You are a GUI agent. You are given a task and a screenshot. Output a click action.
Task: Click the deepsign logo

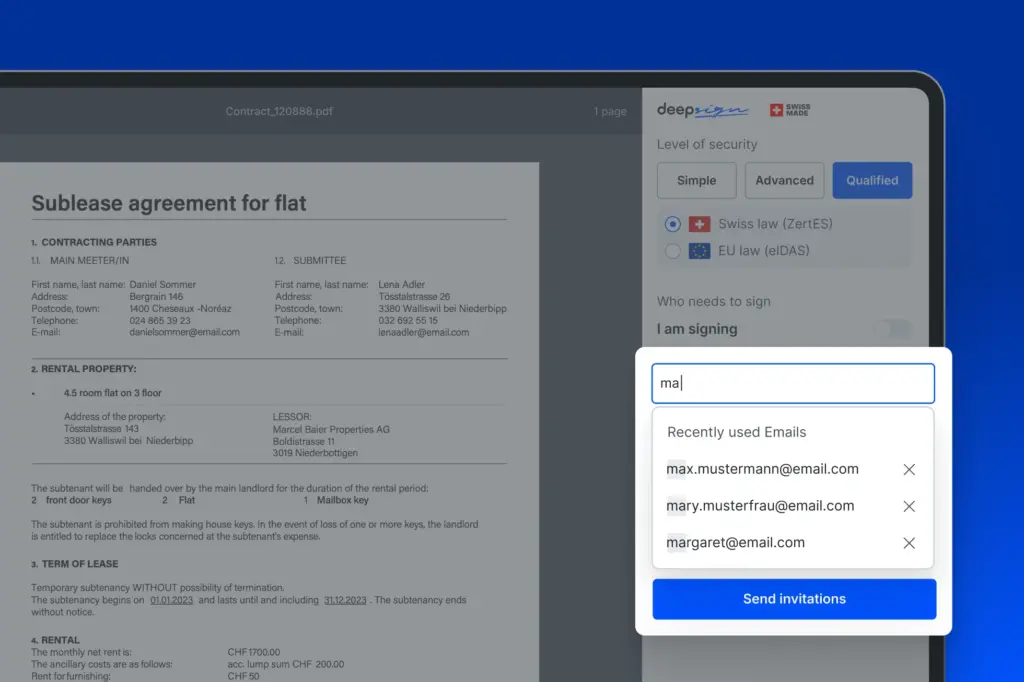[702, 111]
